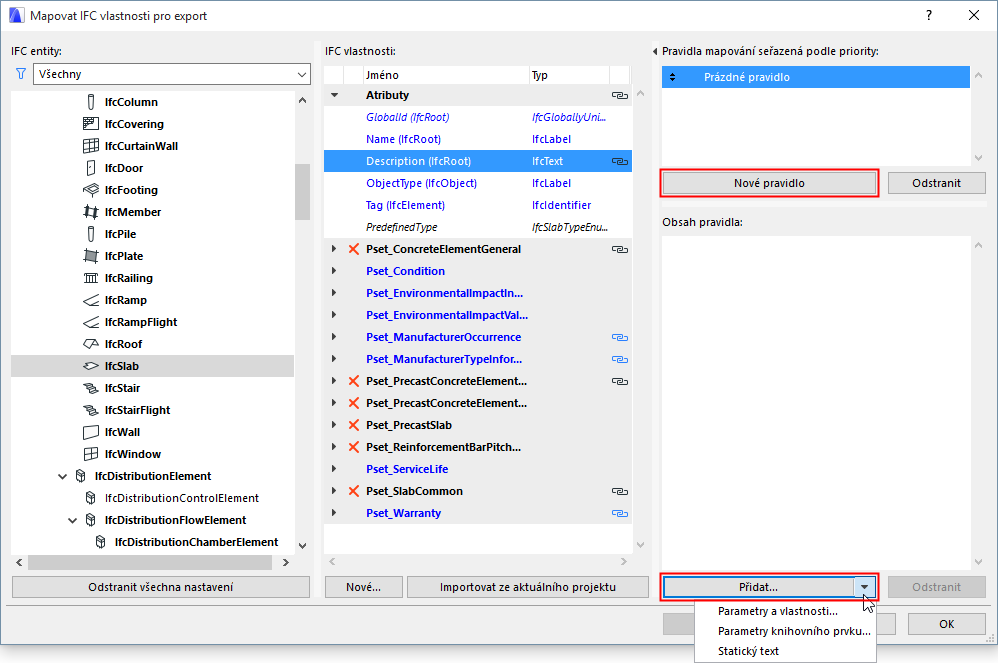This screenshot has width=998, height=663.
Task: Choose Statický text menu entry
Action: [748, 651]
